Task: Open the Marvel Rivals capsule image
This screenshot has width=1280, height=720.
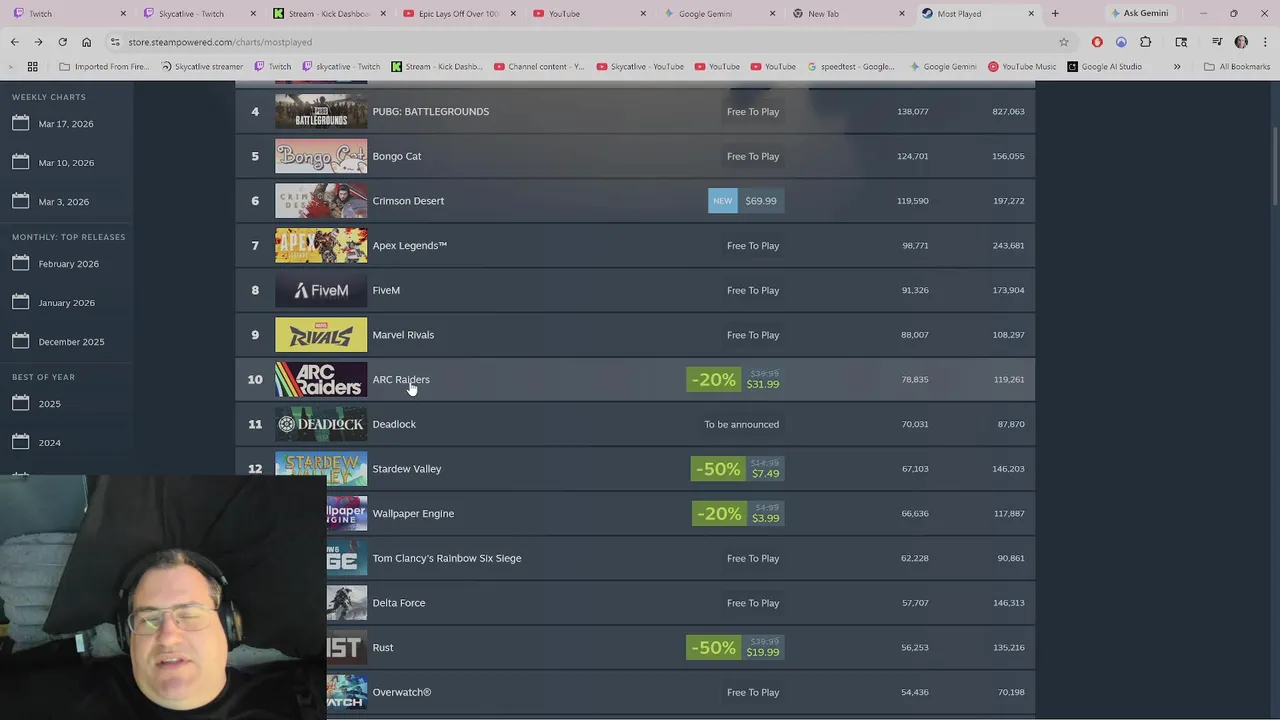Action: tap(321, 335)
